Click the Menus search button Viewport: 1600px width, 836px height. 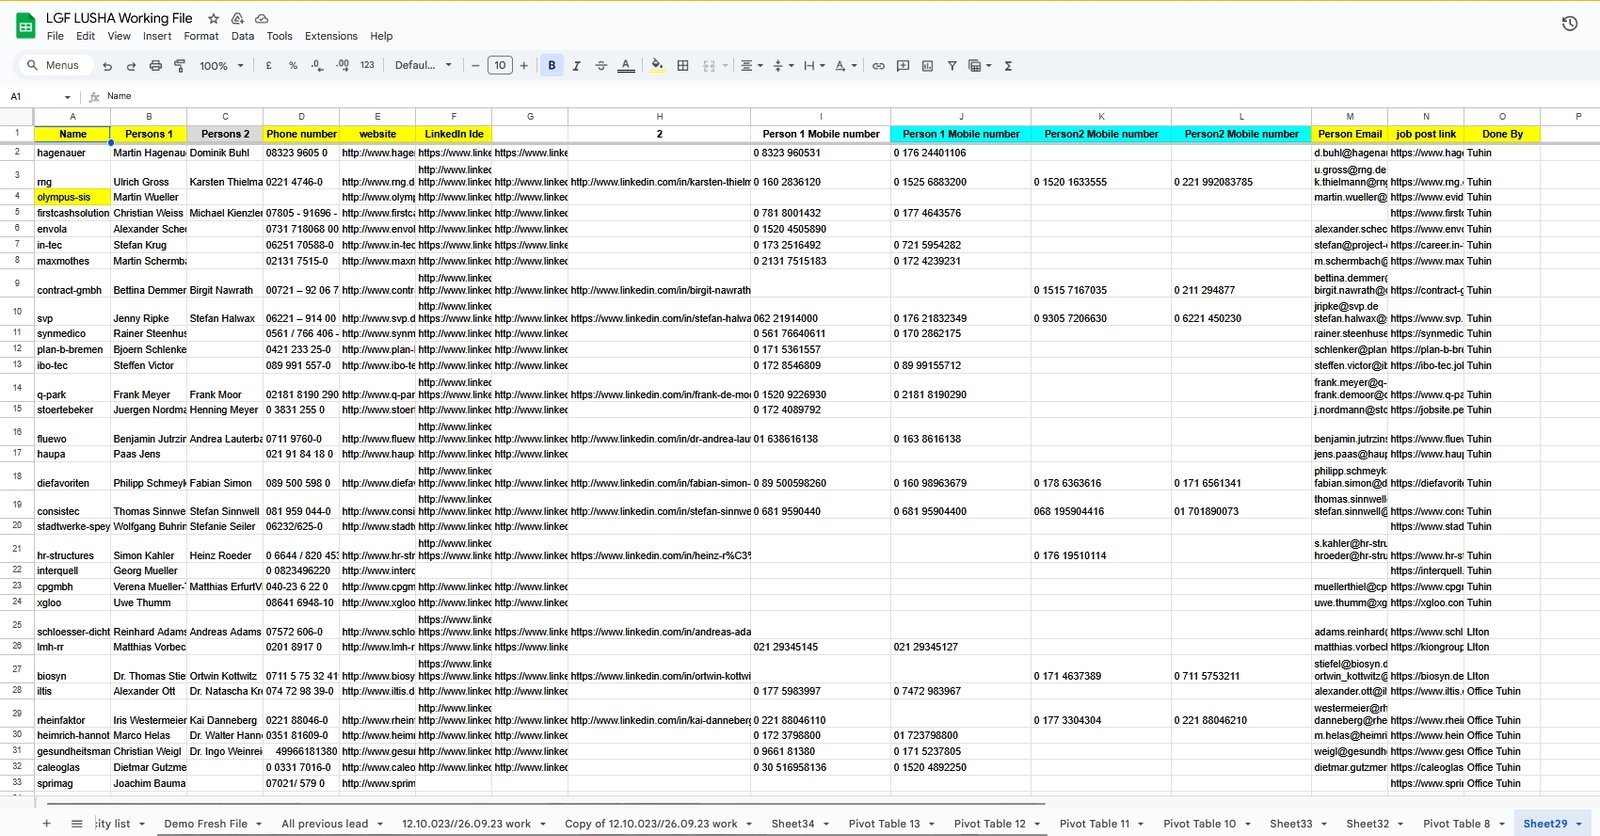(x=54, y=66)
